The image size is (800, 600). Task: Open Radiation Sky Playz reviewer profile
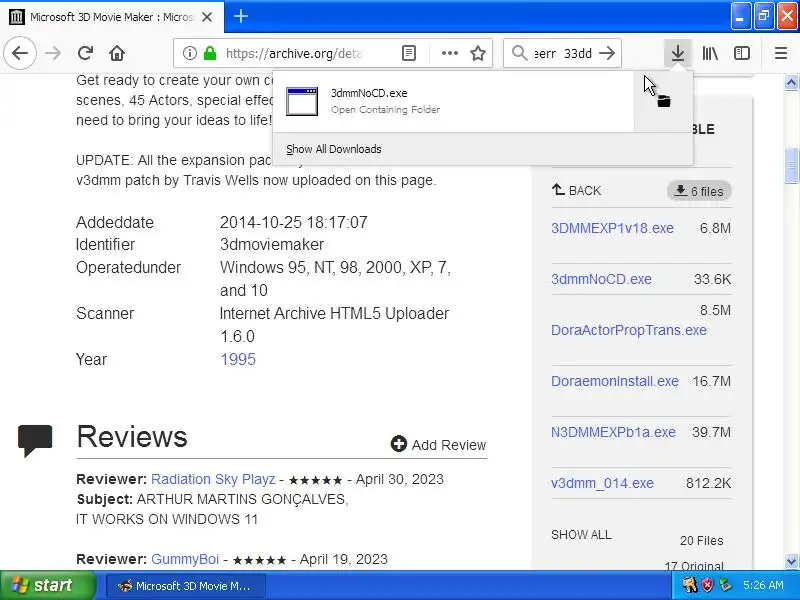213,479
